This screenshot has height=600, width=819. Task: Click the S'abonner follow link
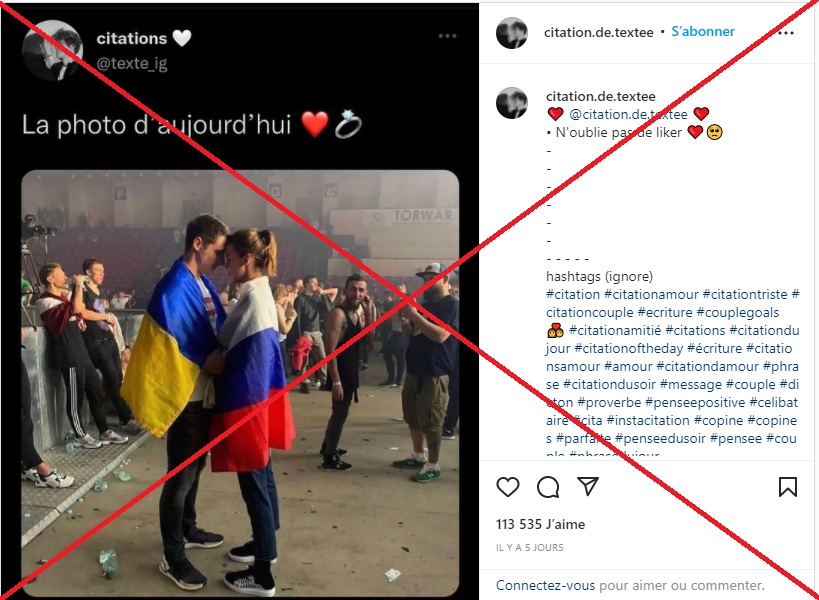click(x=703, y=31)
